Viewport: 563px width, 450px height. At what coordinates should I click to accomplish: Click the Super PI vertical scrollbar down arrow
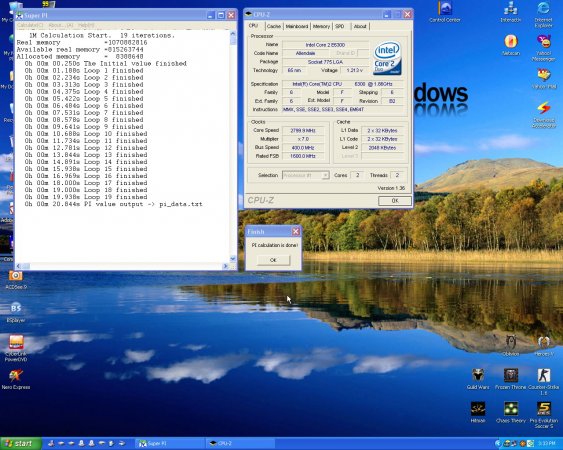(233, 259)
